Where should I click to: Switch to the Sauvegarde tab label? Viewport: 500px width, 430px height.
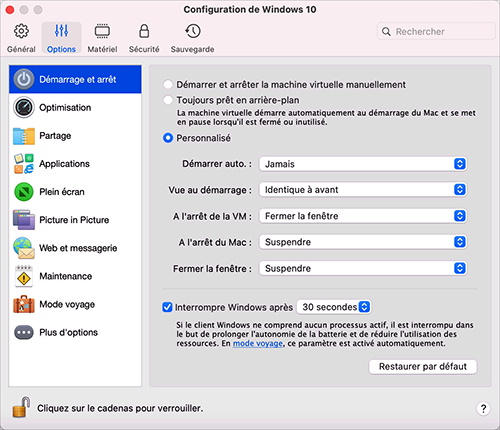192,49
